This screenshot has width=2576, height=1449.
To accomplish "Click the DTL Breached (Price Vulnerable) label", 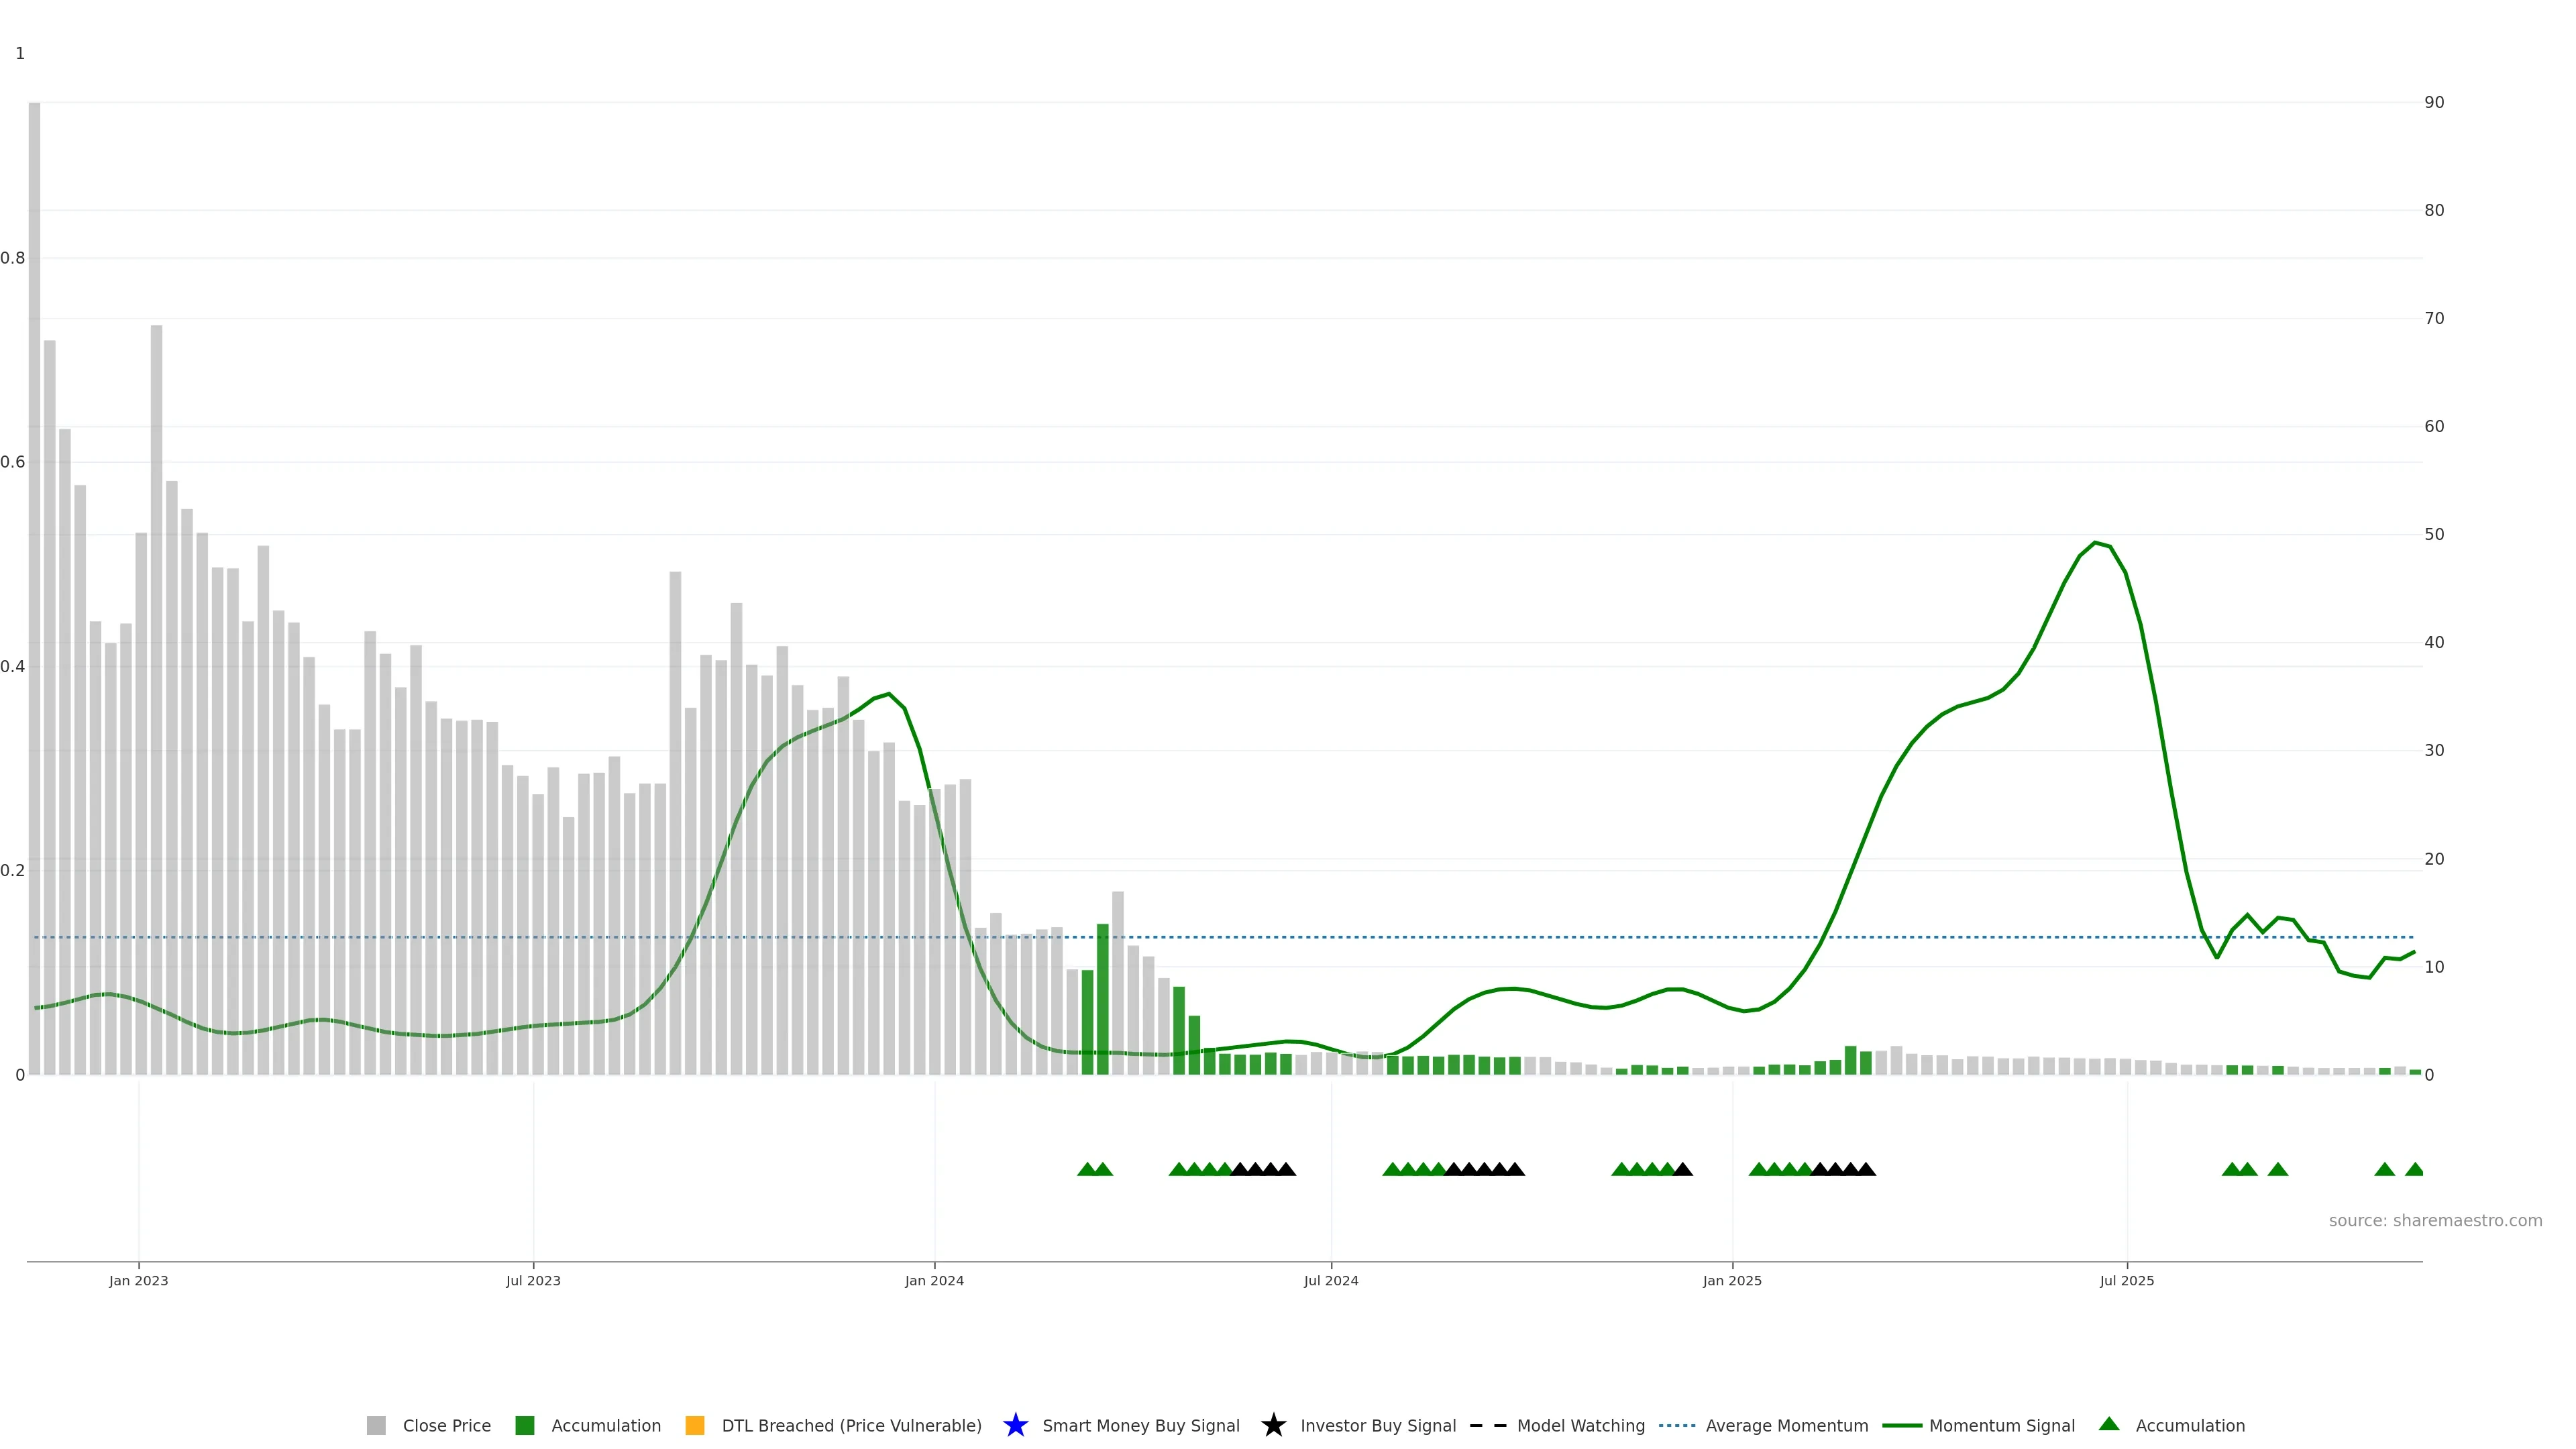I will 851,1426.
